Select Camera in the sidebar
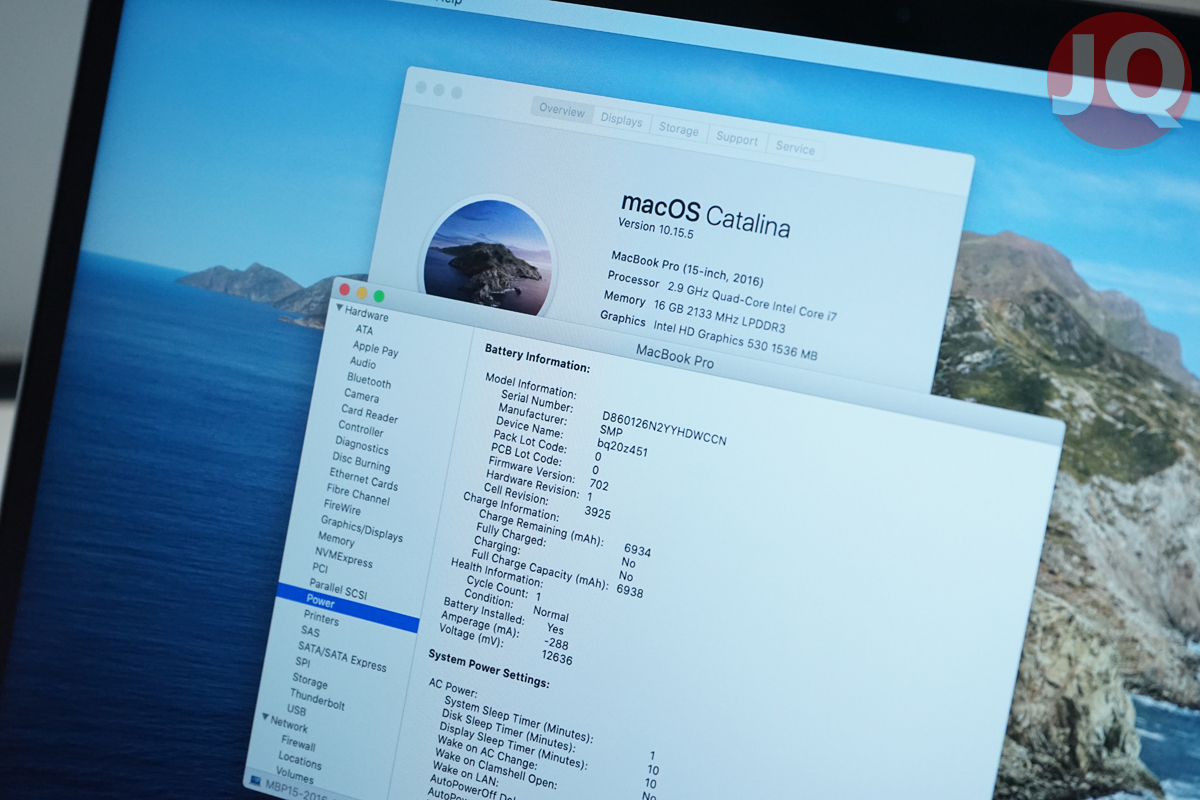 coord(361,396)
